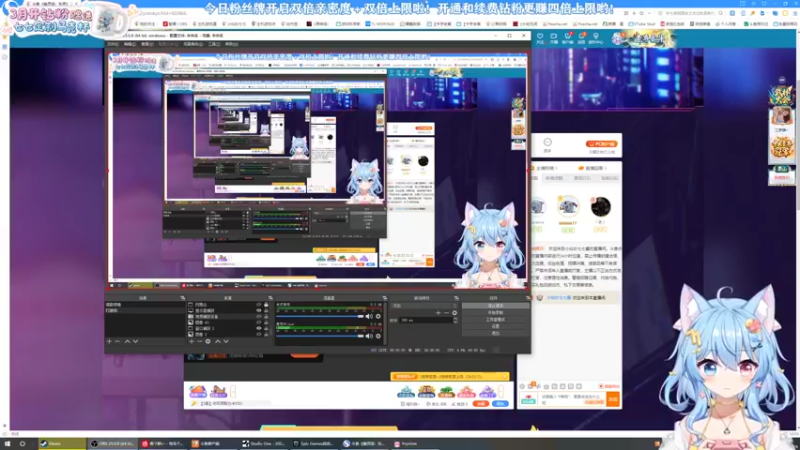Open OBS Edit menu

130,44
